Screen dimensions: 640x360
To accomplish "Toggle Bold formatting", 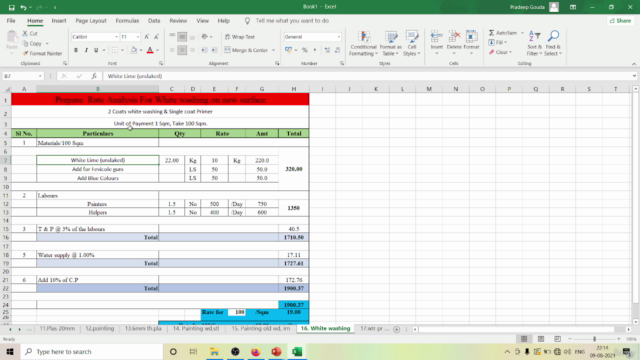I will pos(76,50).
